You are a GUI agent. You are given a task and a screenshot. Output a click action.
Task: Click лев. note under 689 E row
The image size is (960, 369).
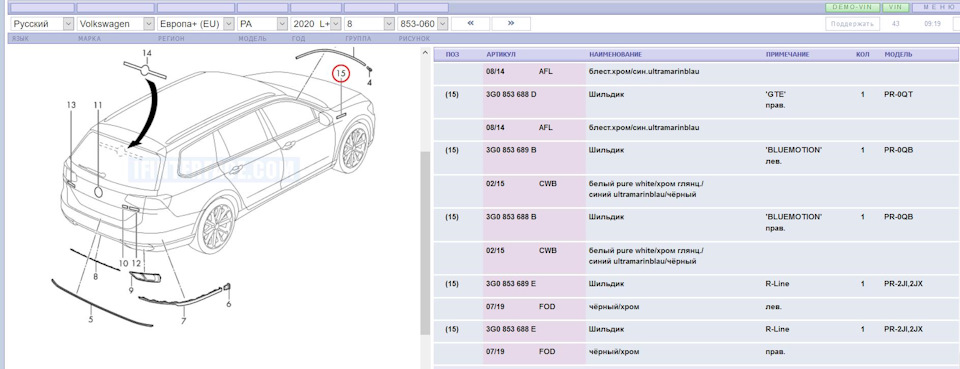coord(773,307)
